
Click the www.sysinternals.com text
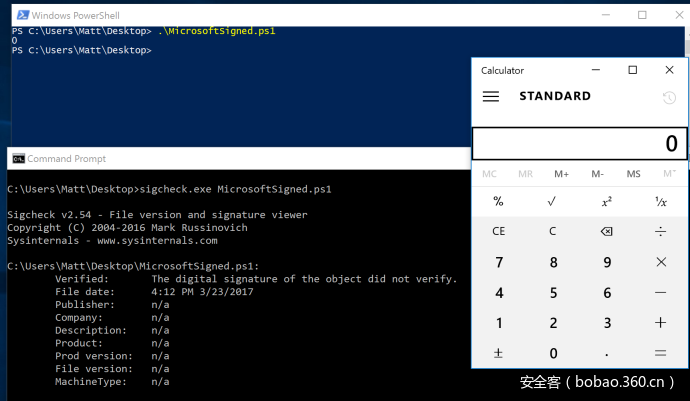pyautogui.click(x=157, y=241)
